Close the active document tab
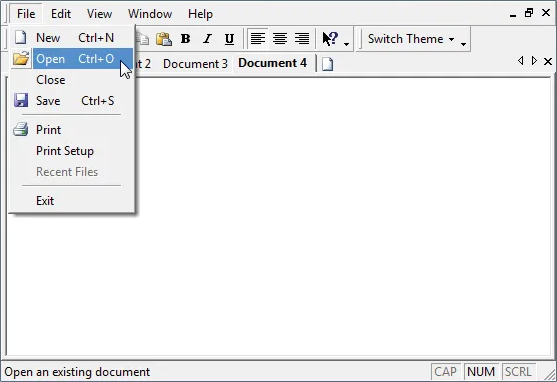The height and width of the screenshot is (382, 557). [x=548, y=61]
